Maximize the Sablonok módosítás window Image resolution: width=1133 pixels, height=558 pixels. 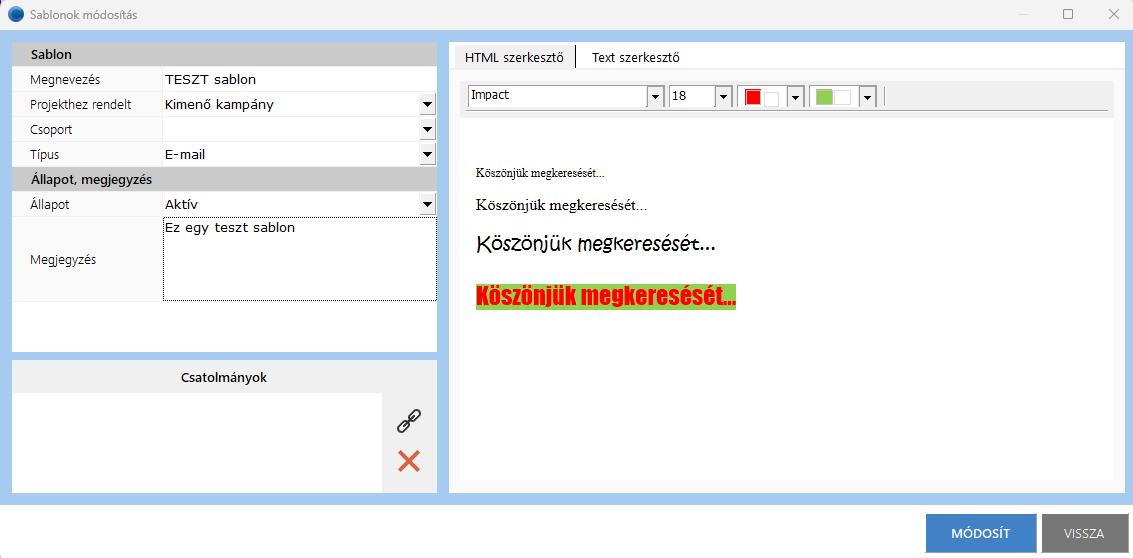1068,14
